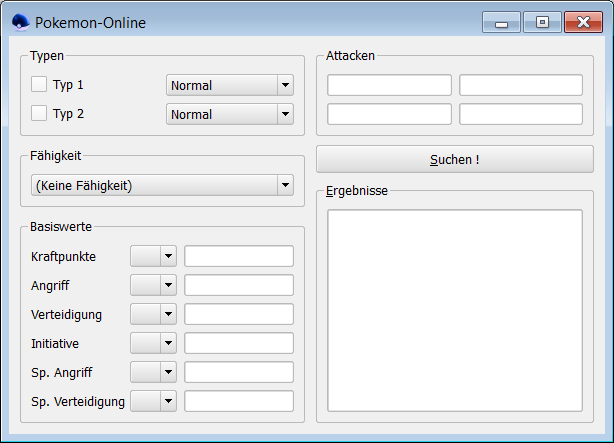Click the Pokemon-Online title bar icon
This screenshot has height=443, width=614.
coord(20,22)
